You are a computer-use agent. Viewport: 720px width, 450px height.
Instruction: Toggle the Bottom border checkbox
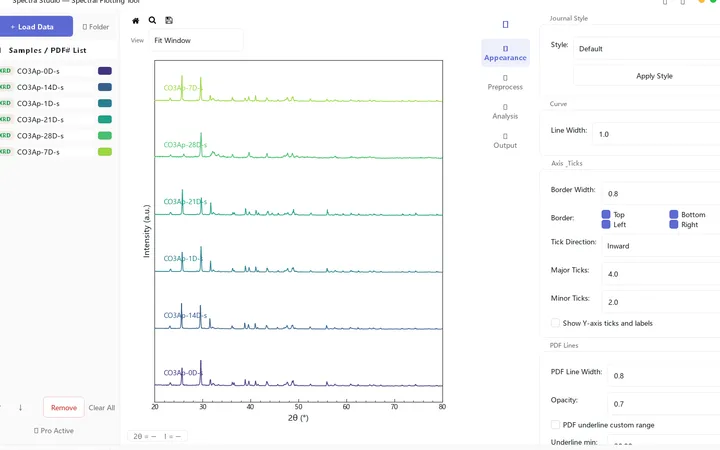(x=674, y=214)
